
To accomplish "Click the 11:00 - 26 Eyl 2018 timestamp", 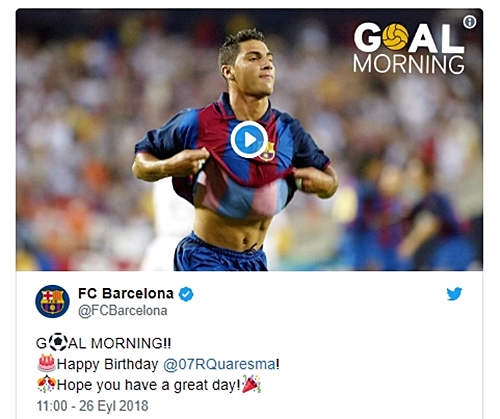I will point(92,406).
